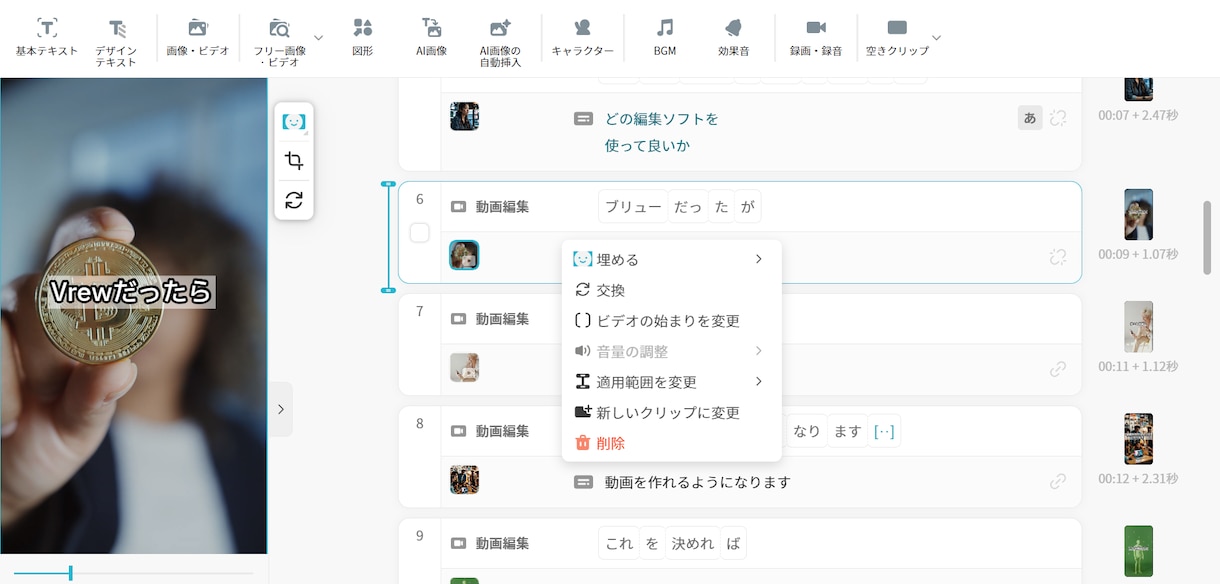The image size is (1220, 584).
Task: Open 埋める submenu
Action: tap(672, 259)
